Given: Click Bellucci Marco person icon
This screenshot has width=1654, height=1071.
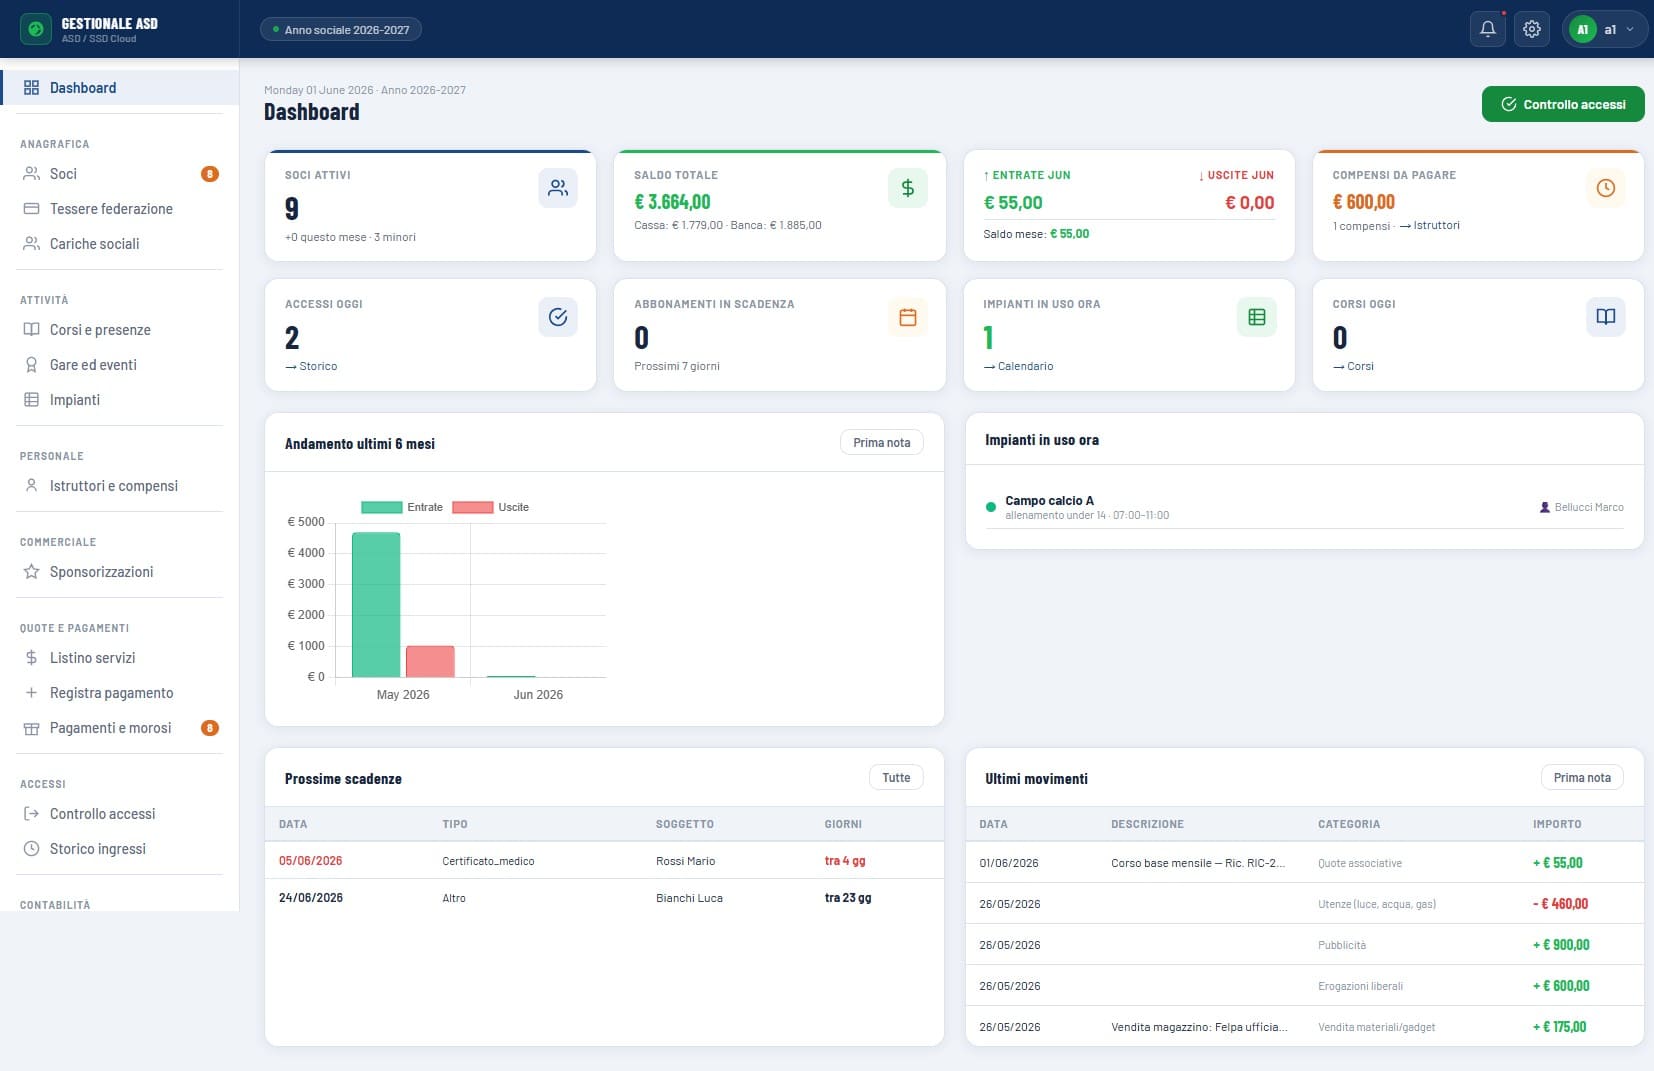Looking at the screenshot, I should [1545, 507].
